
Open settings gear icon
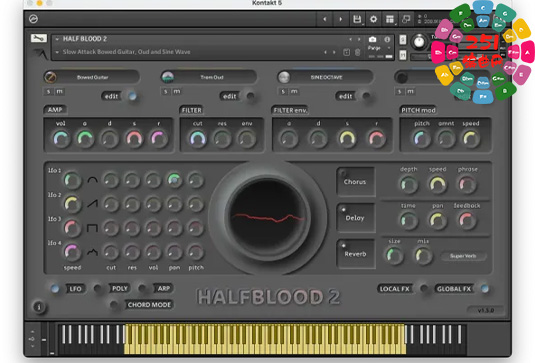pos(373,19)
